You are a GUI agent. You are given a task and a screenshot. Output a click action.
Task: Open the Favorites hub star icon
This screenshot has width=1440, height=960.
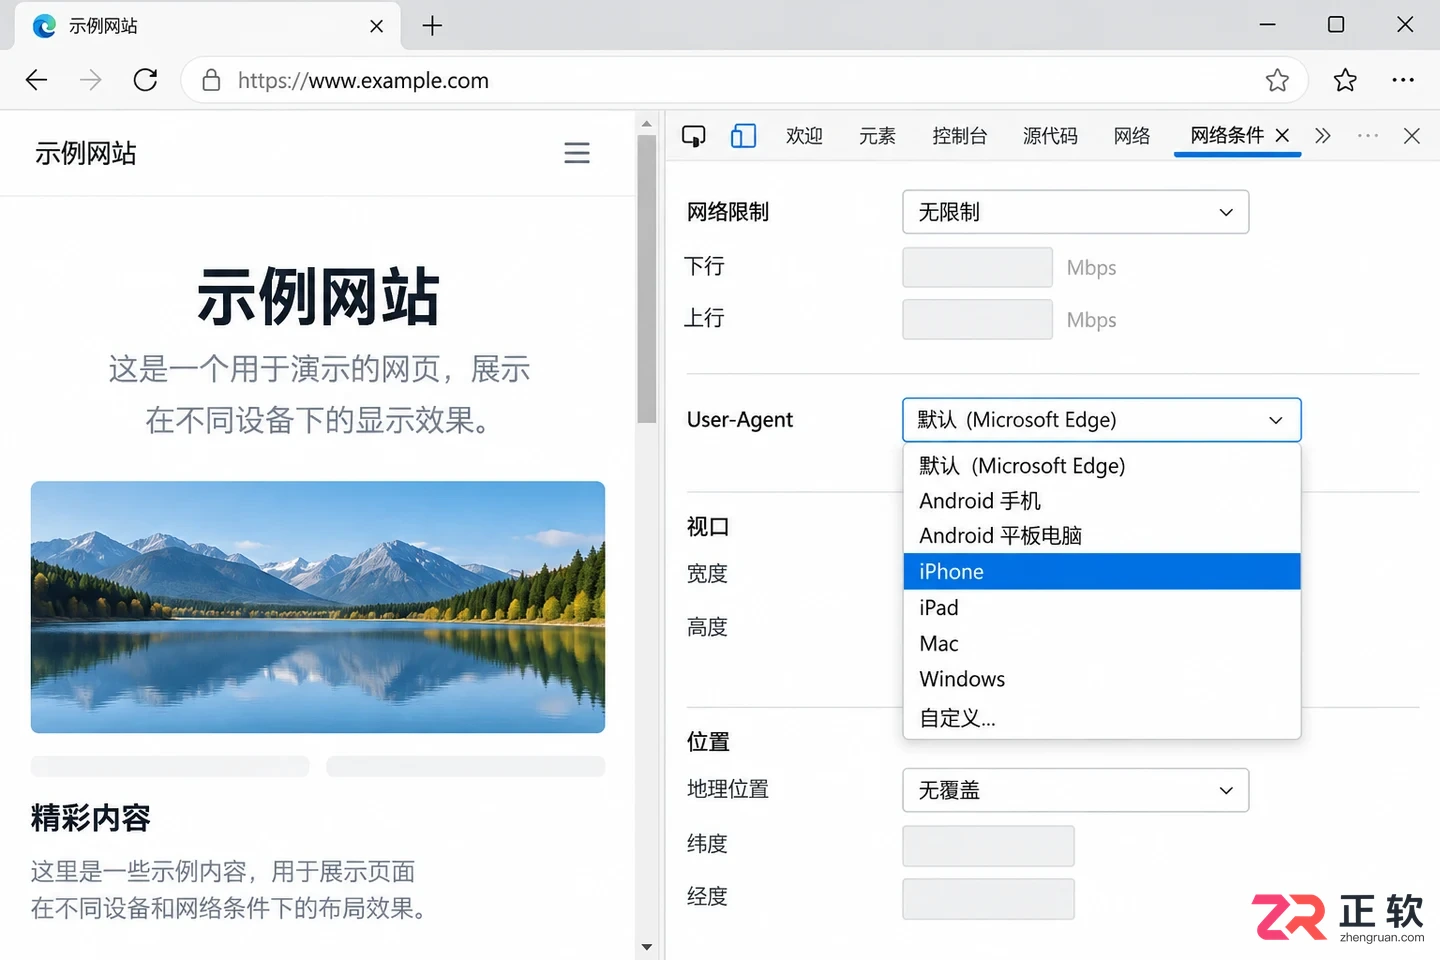(1345, 80)
